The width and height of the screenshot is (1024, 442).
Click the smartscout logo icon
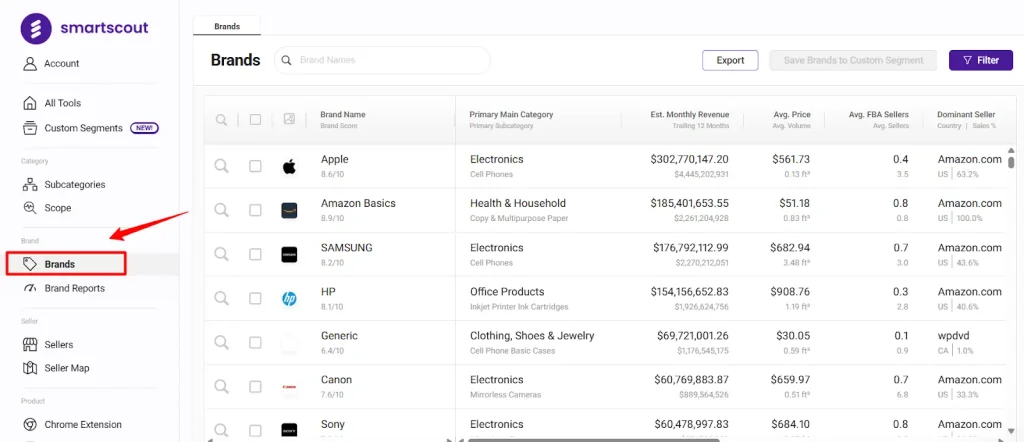(36, 28)
